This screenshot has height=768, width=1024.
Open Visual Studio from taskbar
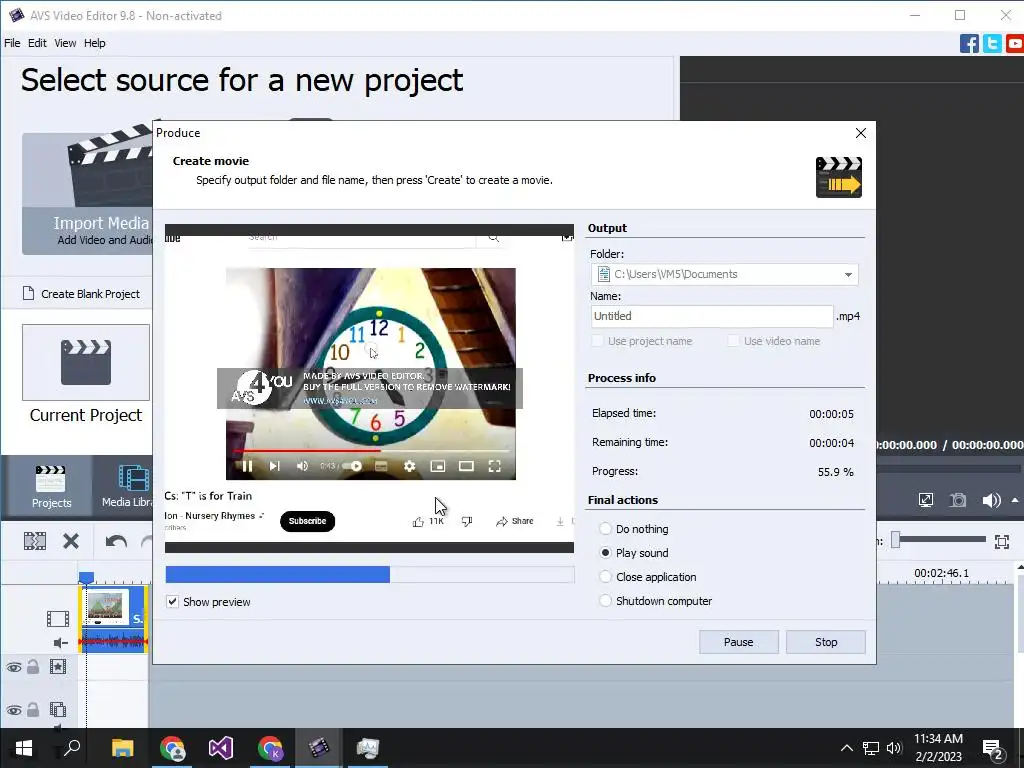tap(221, 748)
